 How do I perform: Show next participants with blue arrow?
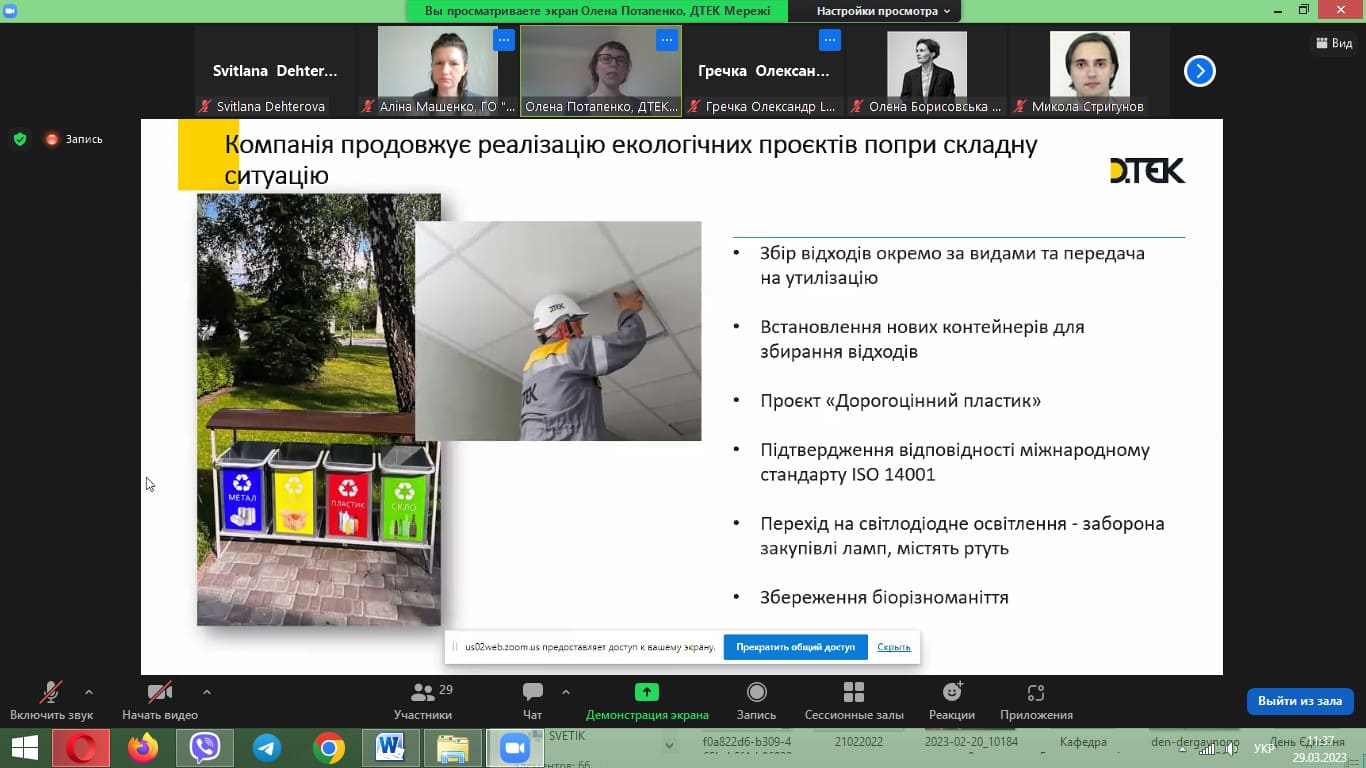pos(1199,71)
